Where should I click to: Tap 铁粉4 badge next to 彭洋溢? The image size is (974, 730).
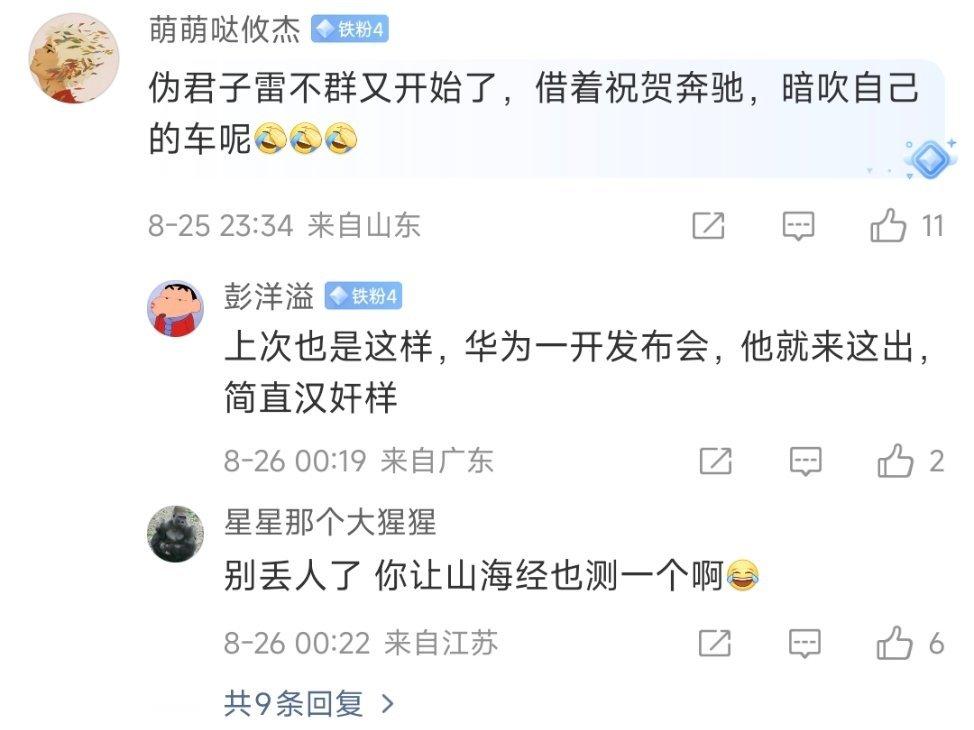pos(363,296)
